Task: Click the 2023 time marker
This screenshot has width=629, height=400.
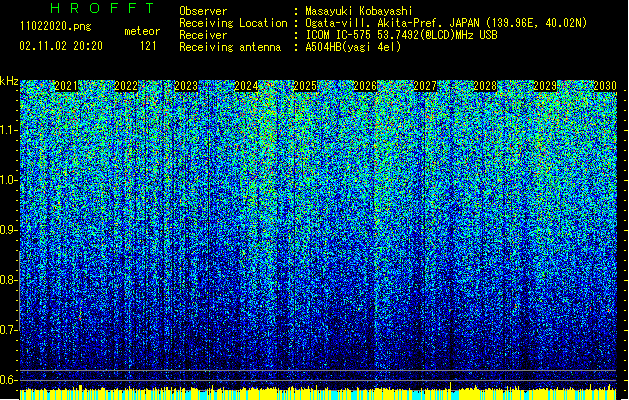Action: (x=186, y=86)
